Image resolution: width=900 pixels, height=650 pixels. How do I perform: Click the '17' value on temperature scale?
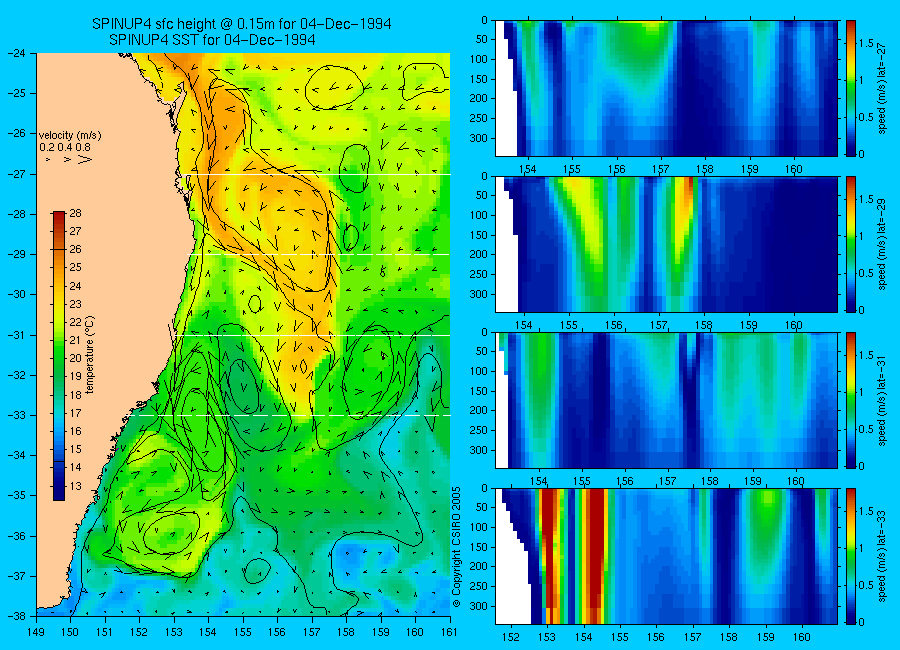point(76,413)
